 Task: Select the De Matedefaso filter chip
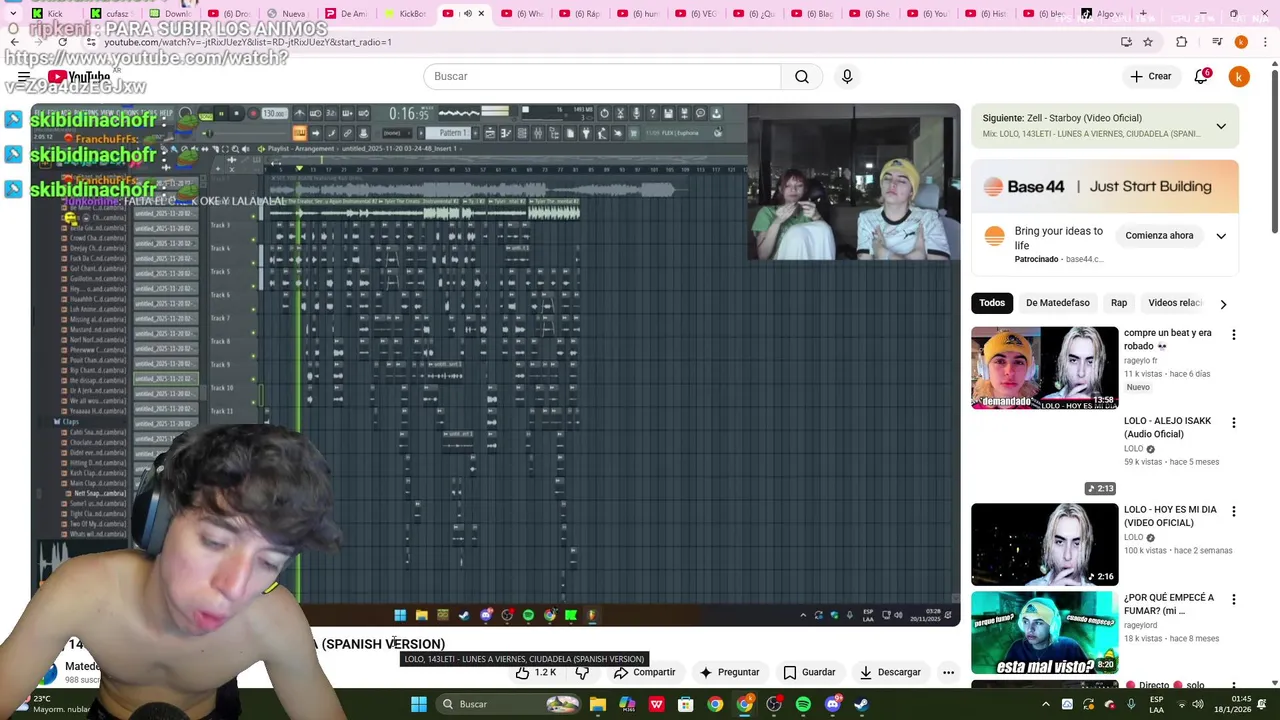point(1057,303)
